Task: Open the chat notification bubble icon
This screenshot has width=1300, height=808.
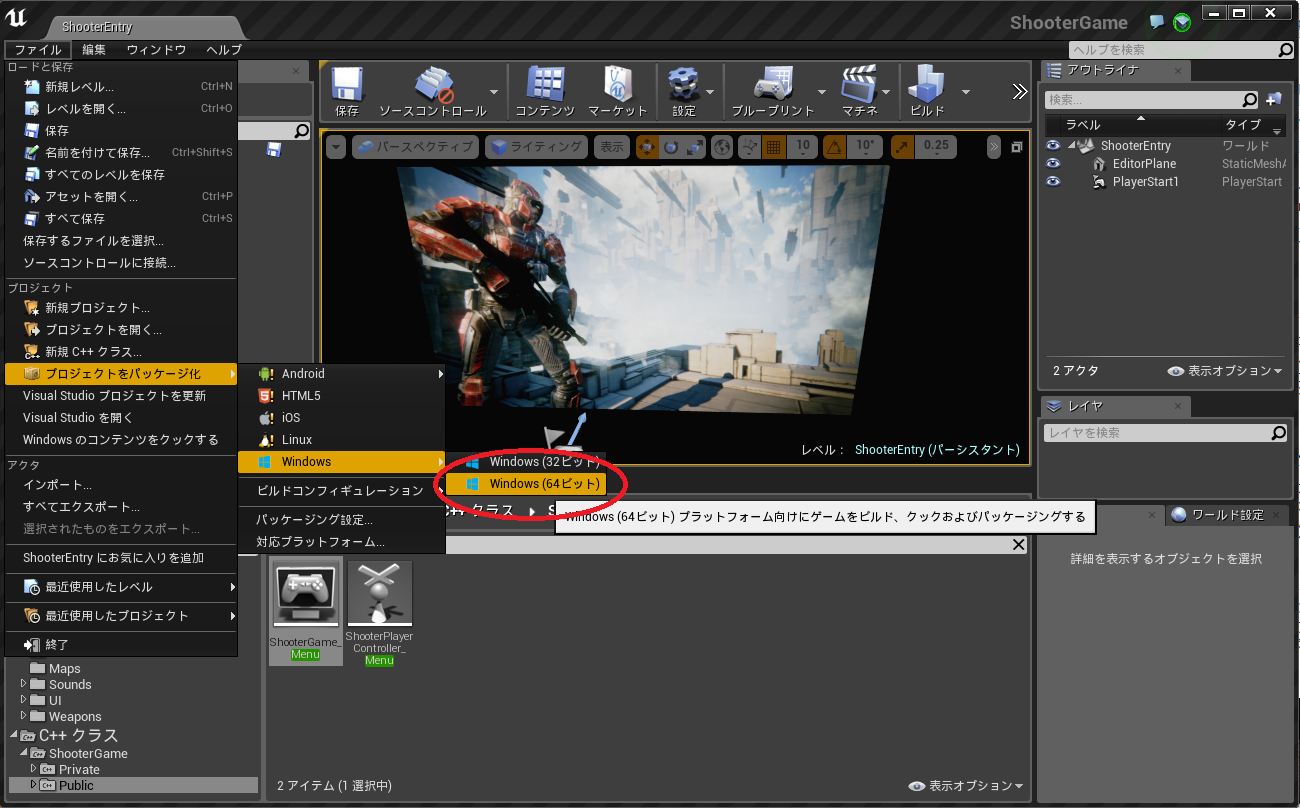Action: point(1157,21)
